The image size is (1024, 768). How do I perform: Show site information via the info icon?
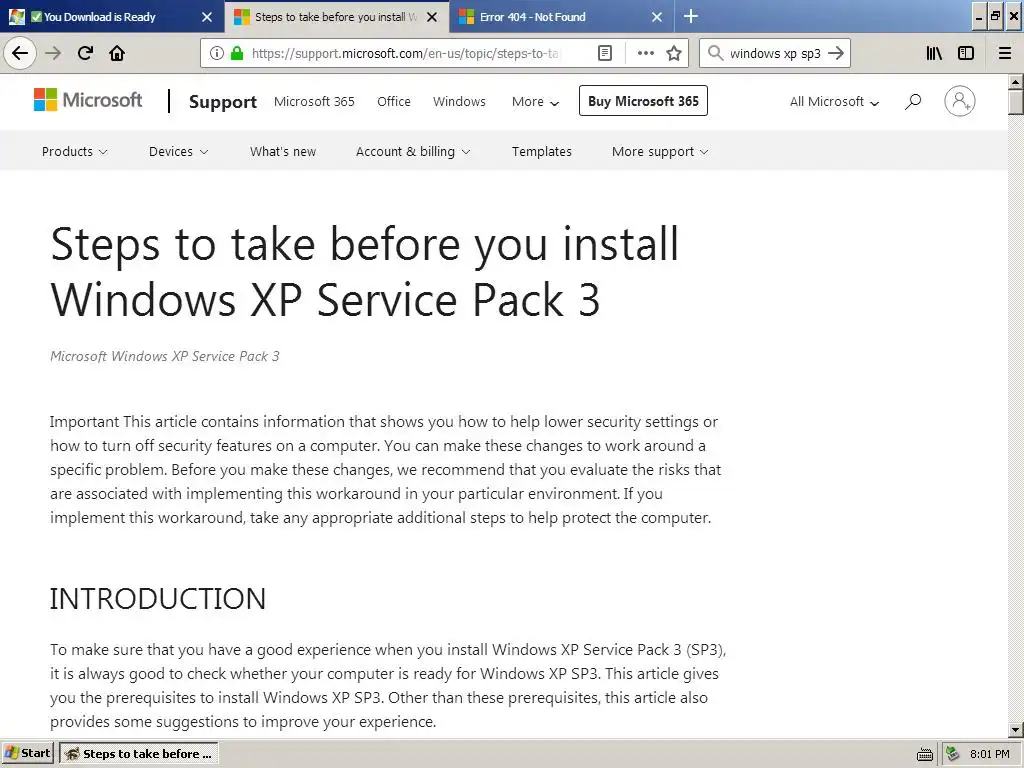(217, 54)
